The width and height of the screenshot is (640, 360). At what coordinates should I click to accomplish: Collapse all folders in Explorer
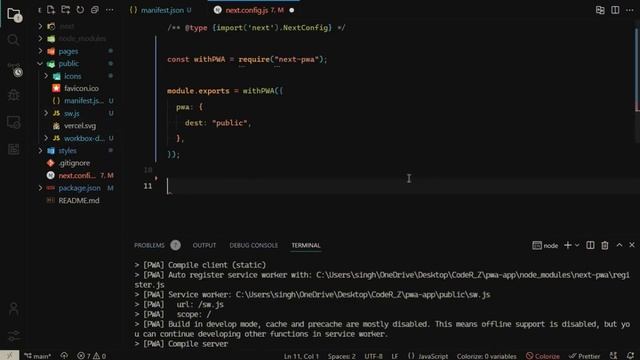95,10
